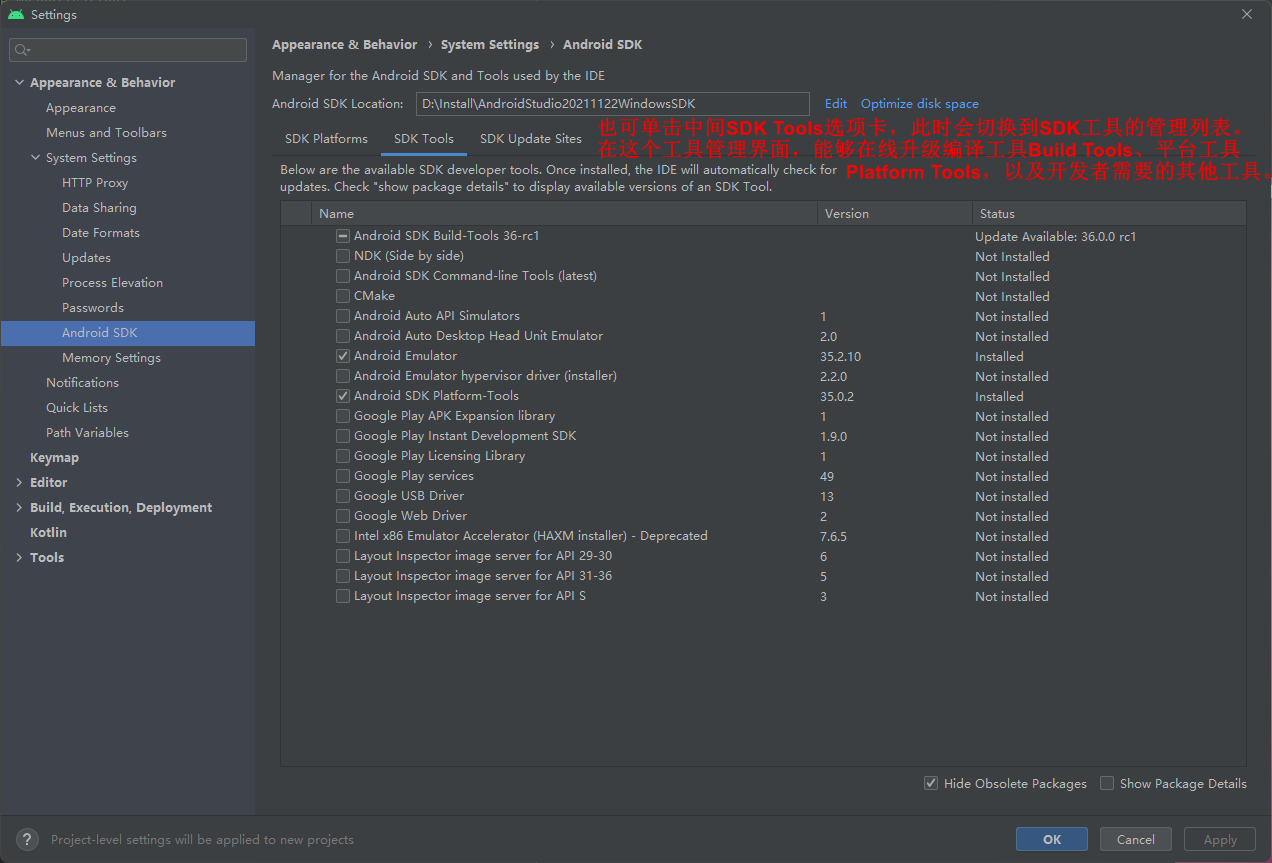1272x863 pixels.
Task: Open Passwords settings page
Action: tap(93, 308)
